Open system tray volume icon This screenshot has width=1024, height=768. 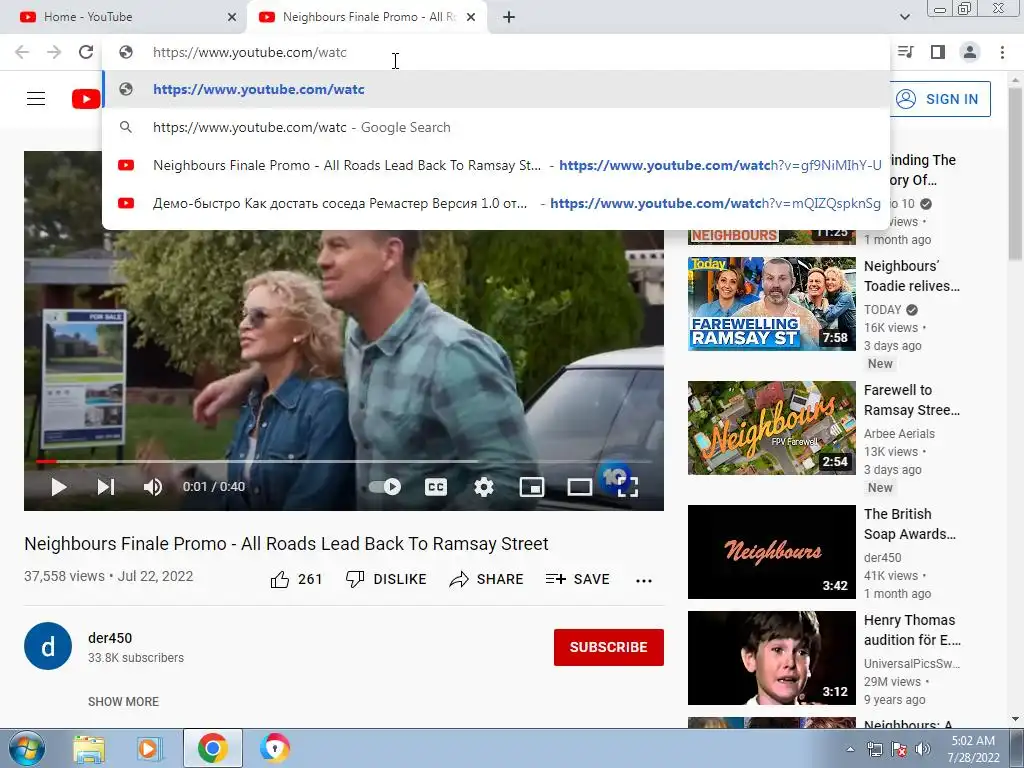[x=923, y=749]
